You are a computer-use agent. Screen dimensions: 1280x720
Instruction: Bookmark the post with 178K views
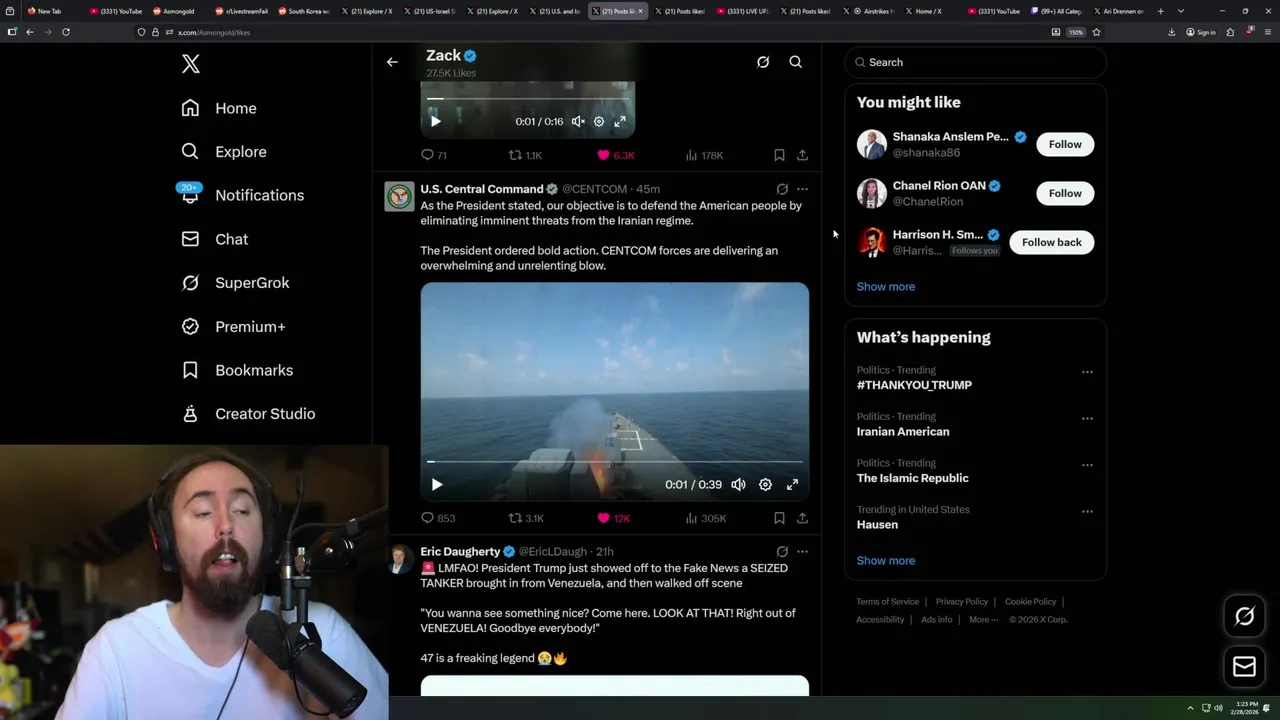(x=779, y=155)
